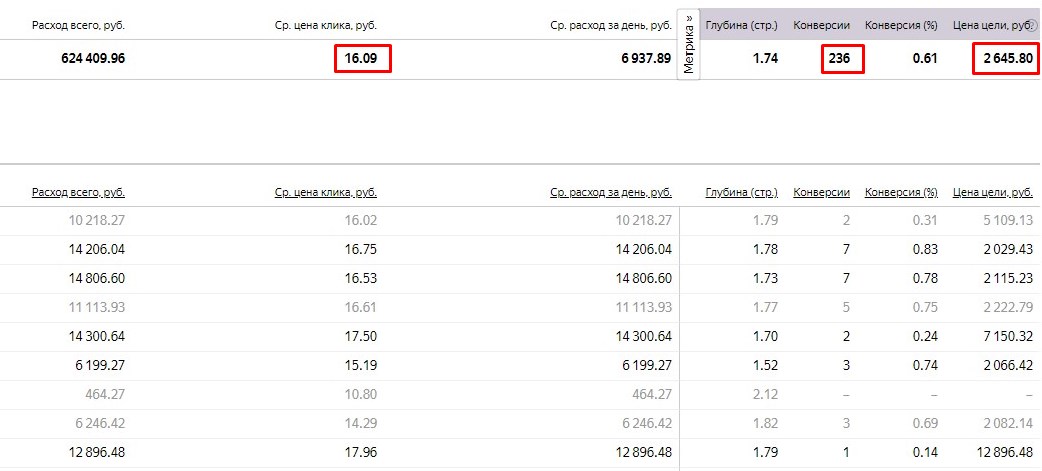Click click-price cell 14.29
This screenshot has height=471, width=1042.
click(x=361, y=424)
